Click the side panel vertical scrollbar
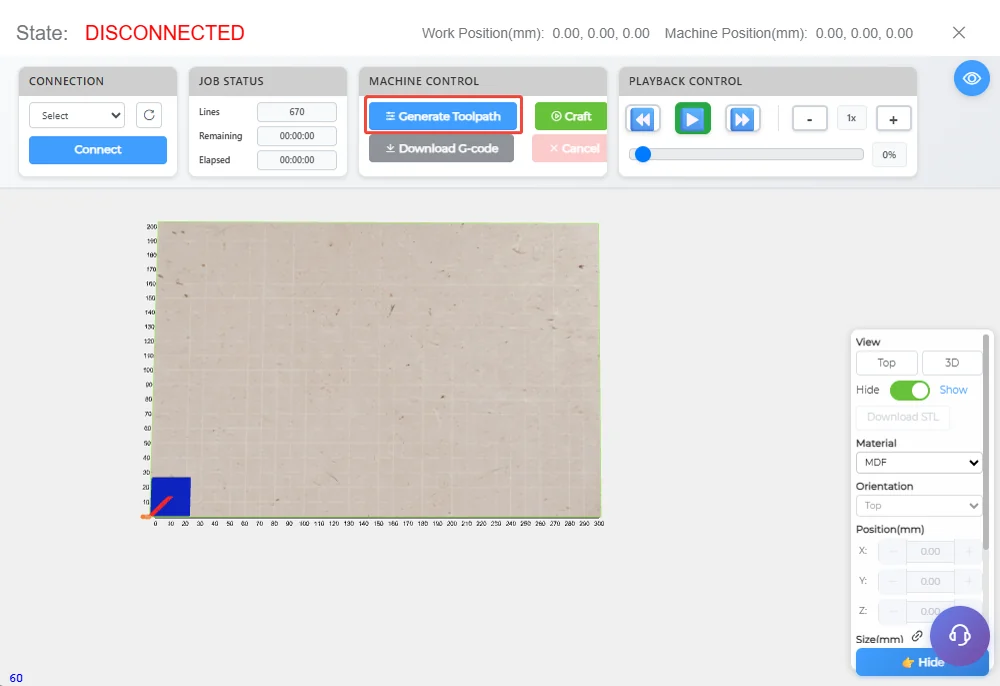Screen dimensions: 1000x686 (x=986, y=440)
